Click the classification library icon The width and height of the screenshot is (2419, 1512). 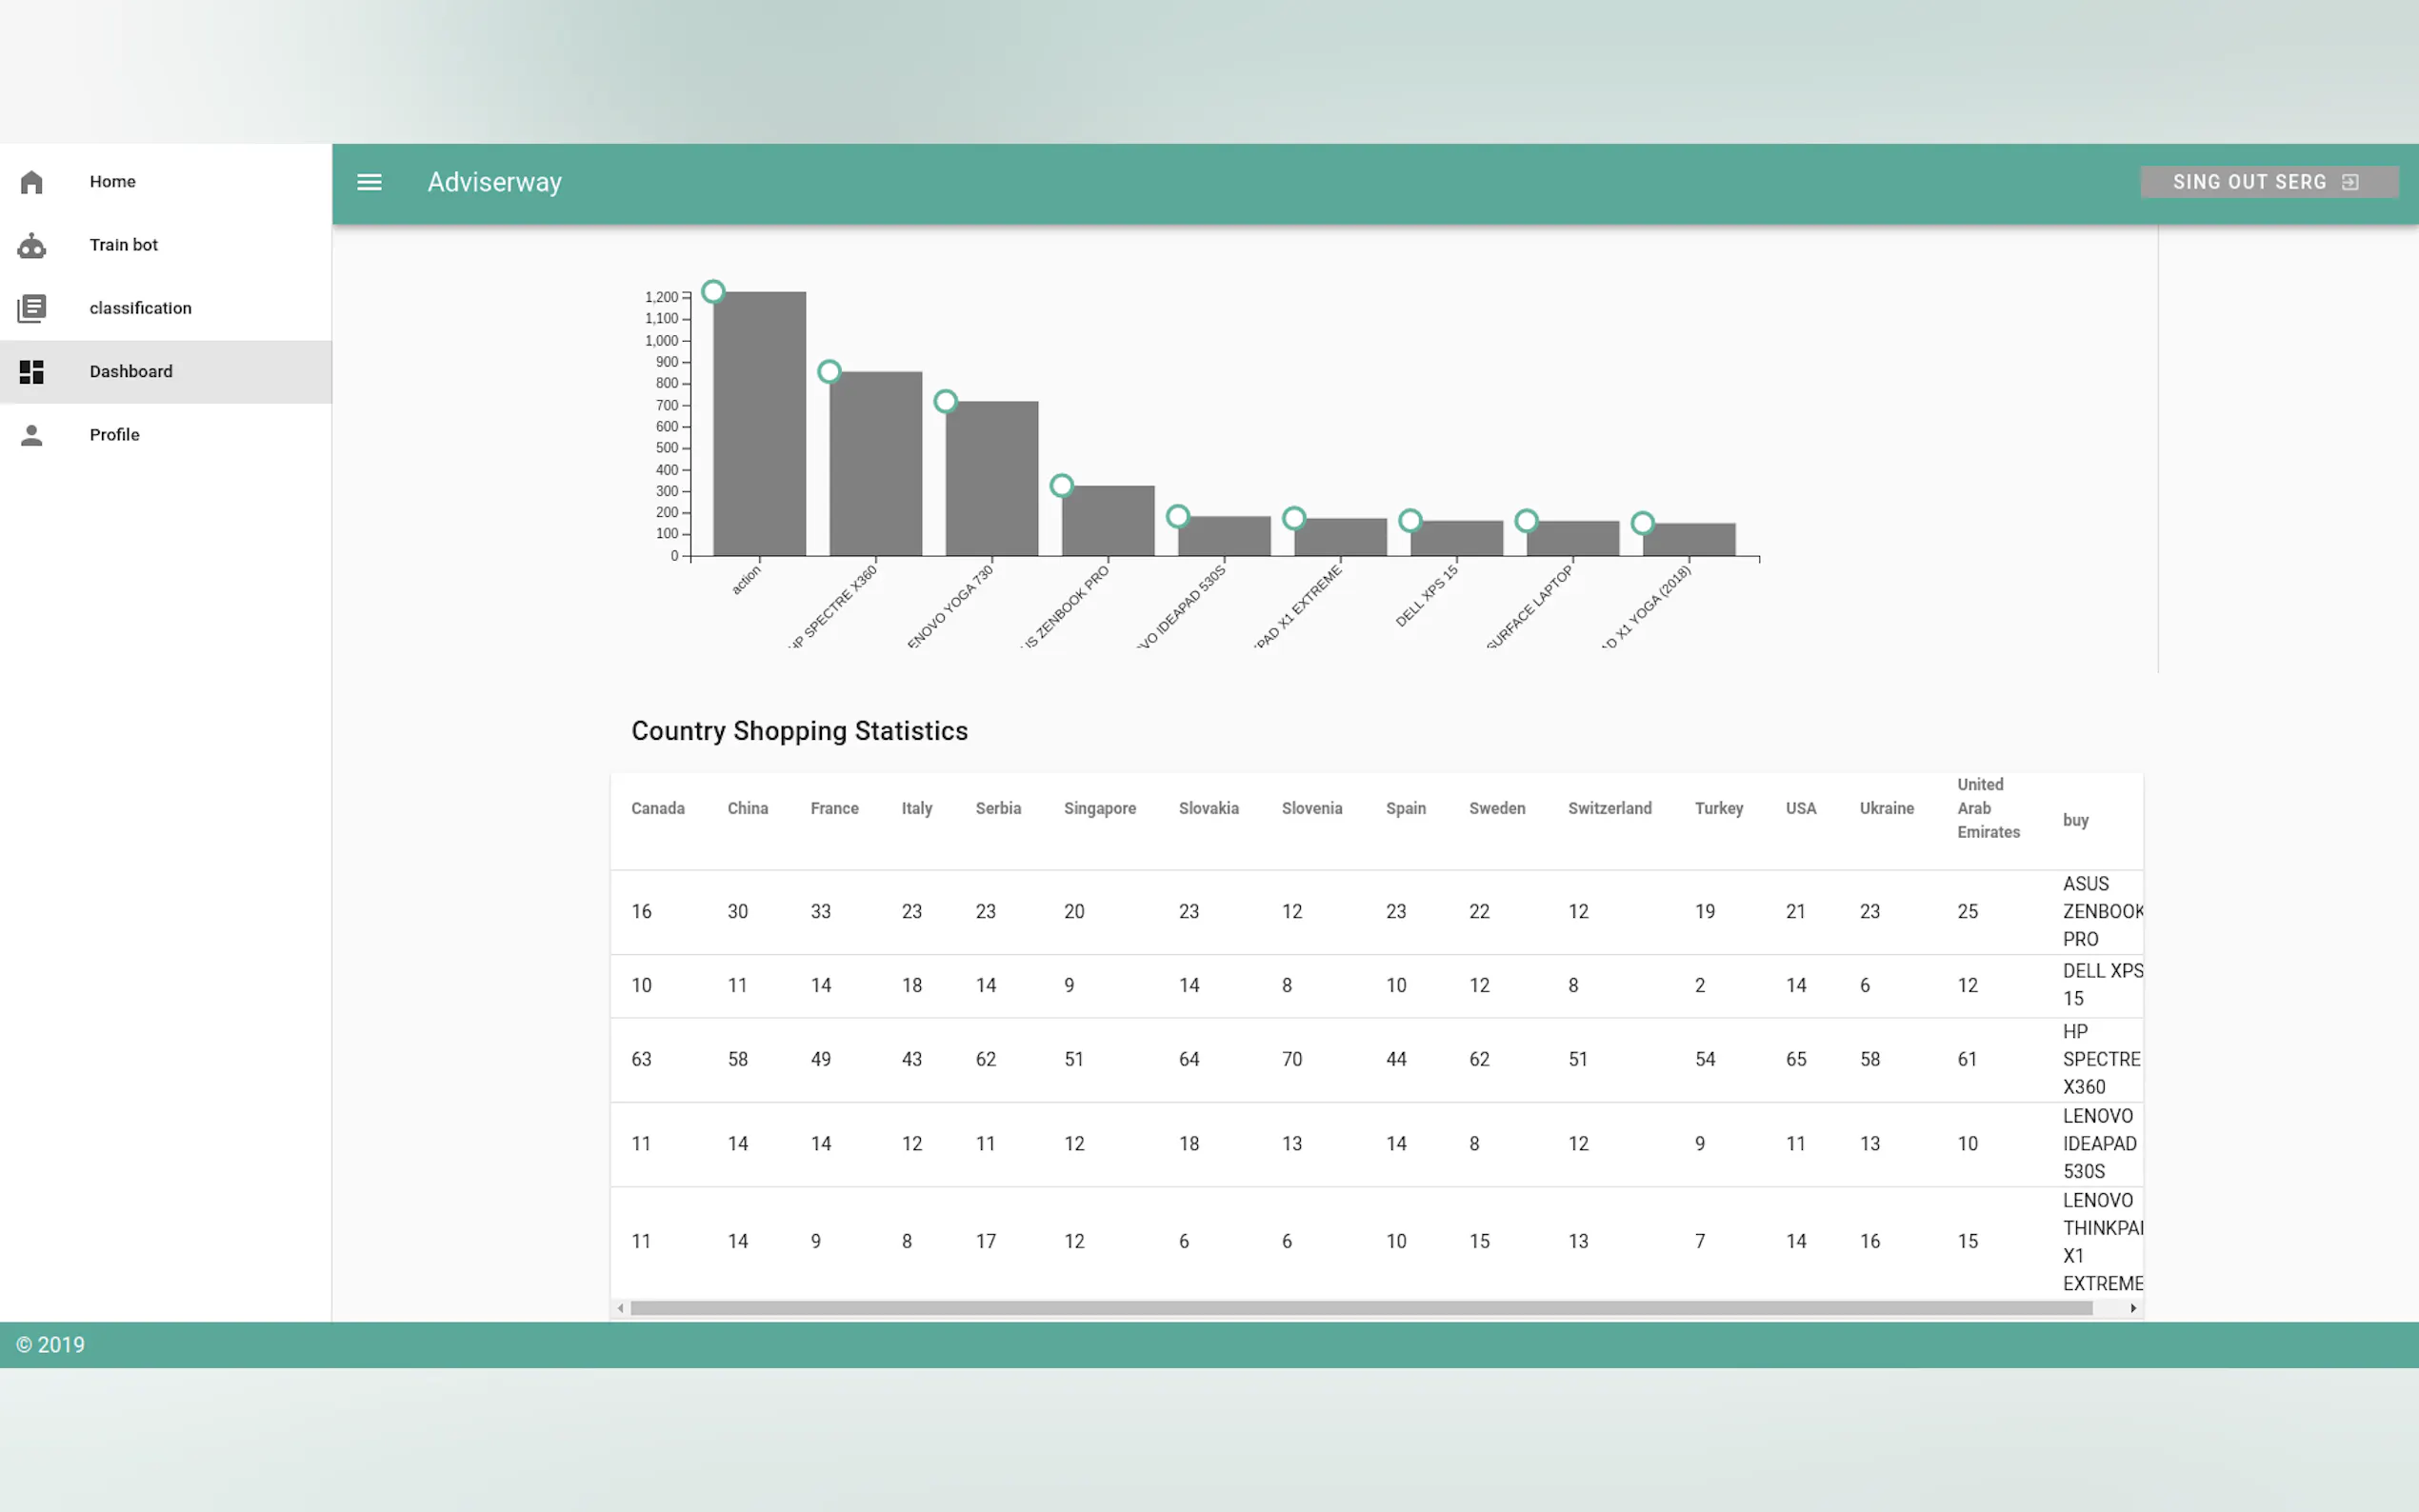pos(32,308)
